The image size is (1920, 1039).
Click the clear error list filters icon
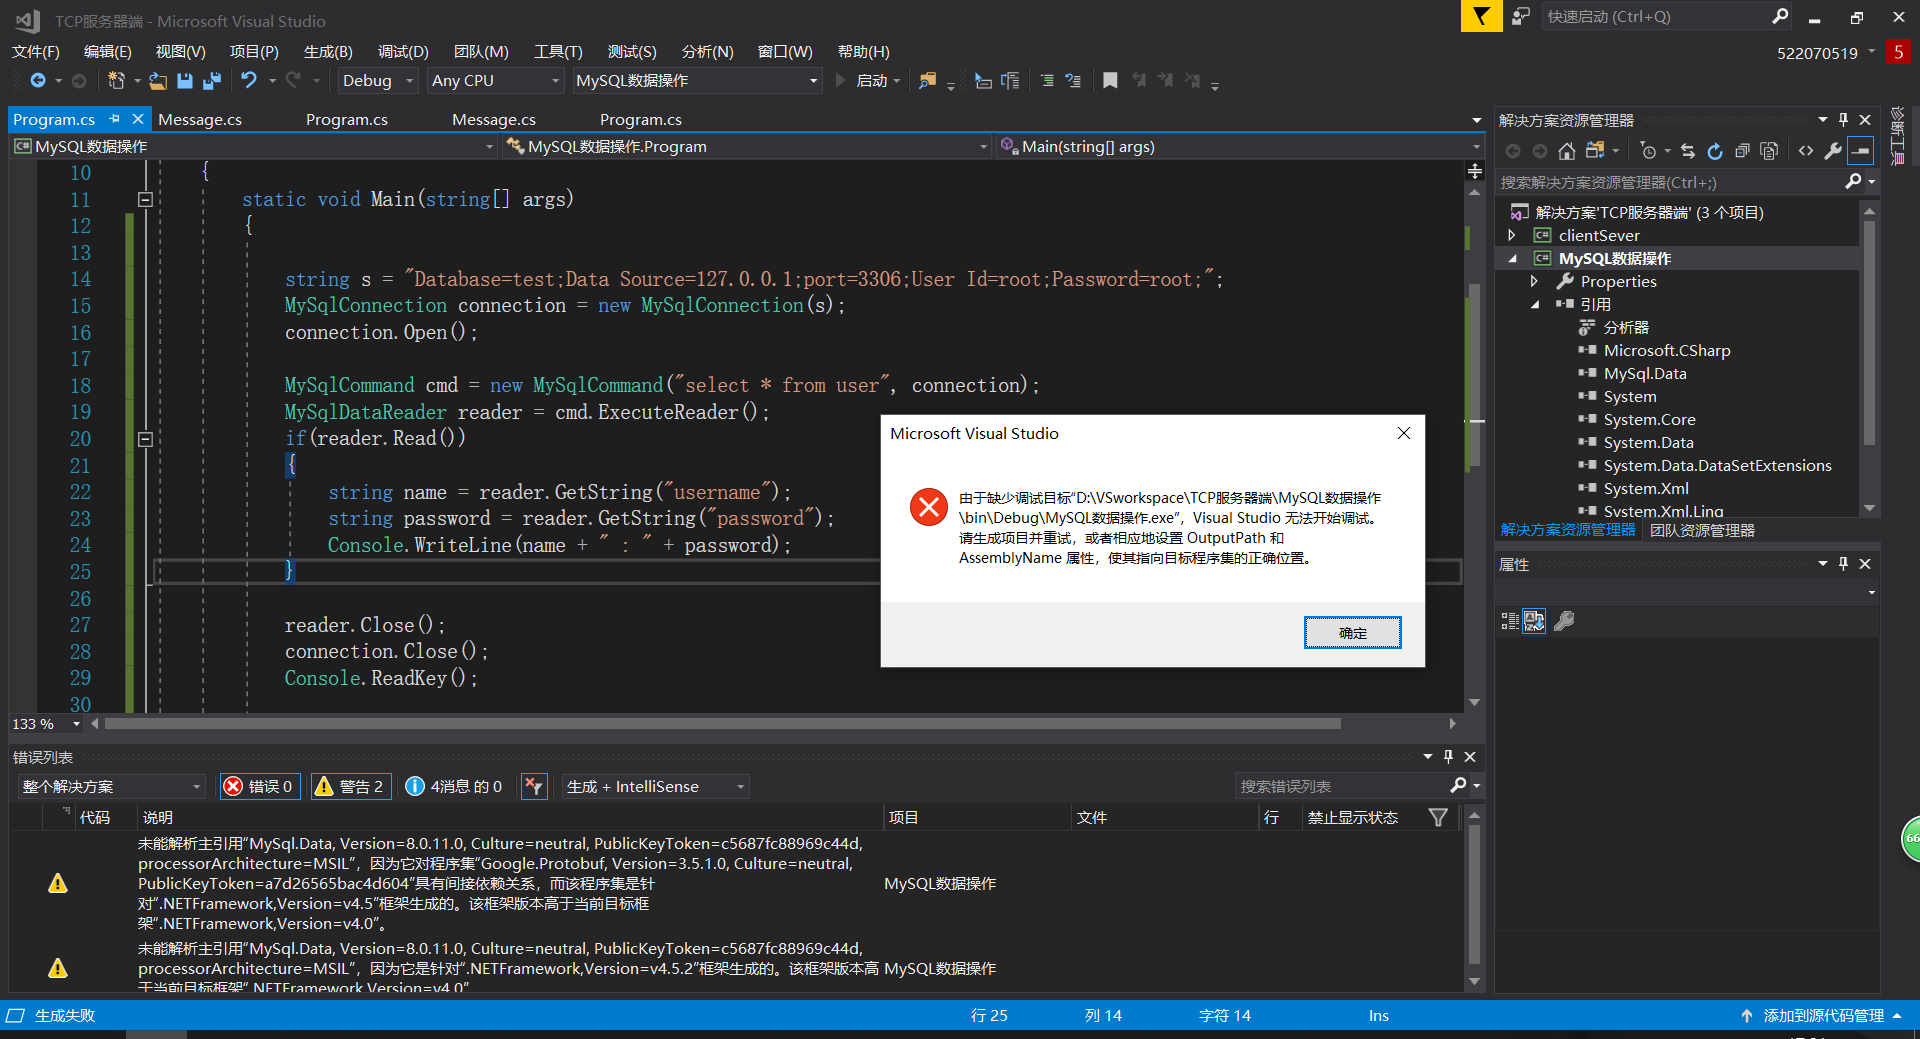(534, 787)
